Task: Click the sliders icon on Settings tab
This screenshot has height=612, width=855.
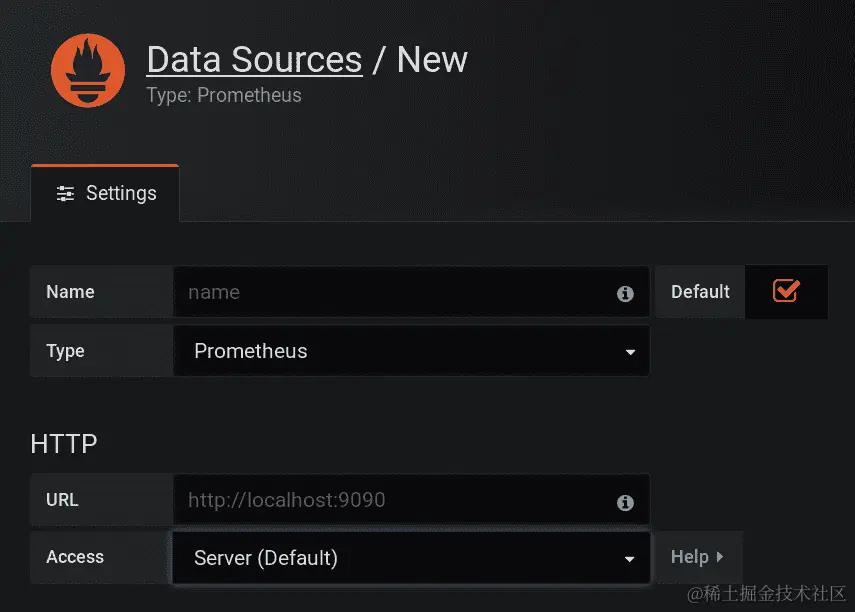Action: (x=65, y=194)
